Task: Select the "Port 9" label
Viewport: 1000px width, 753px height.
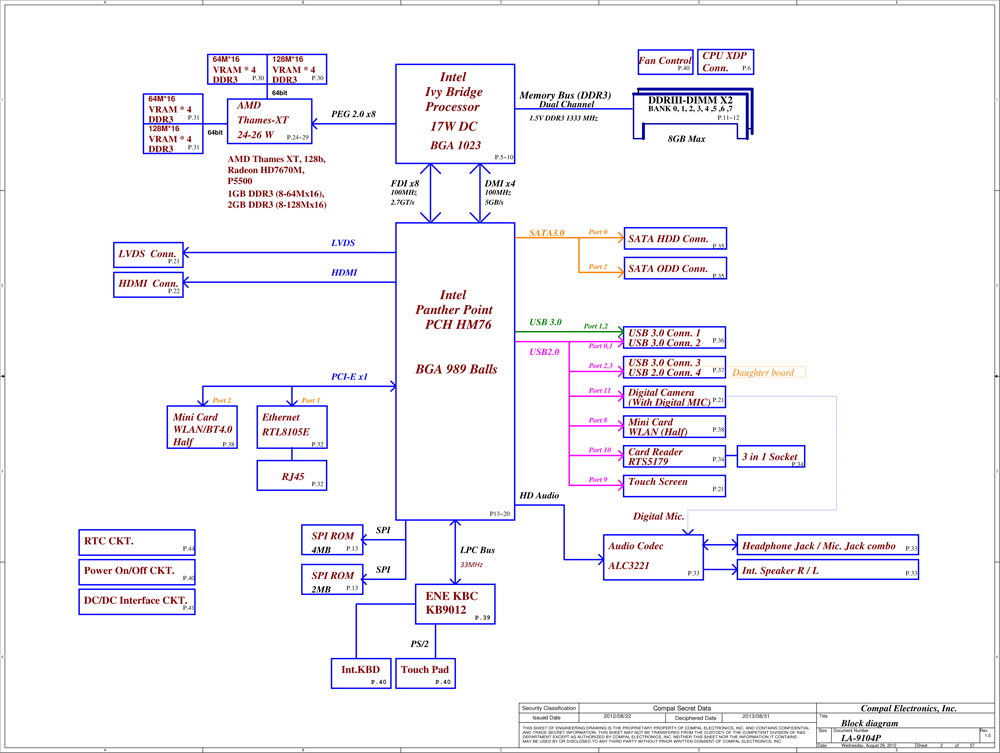Action: click(x=598, y=479)
